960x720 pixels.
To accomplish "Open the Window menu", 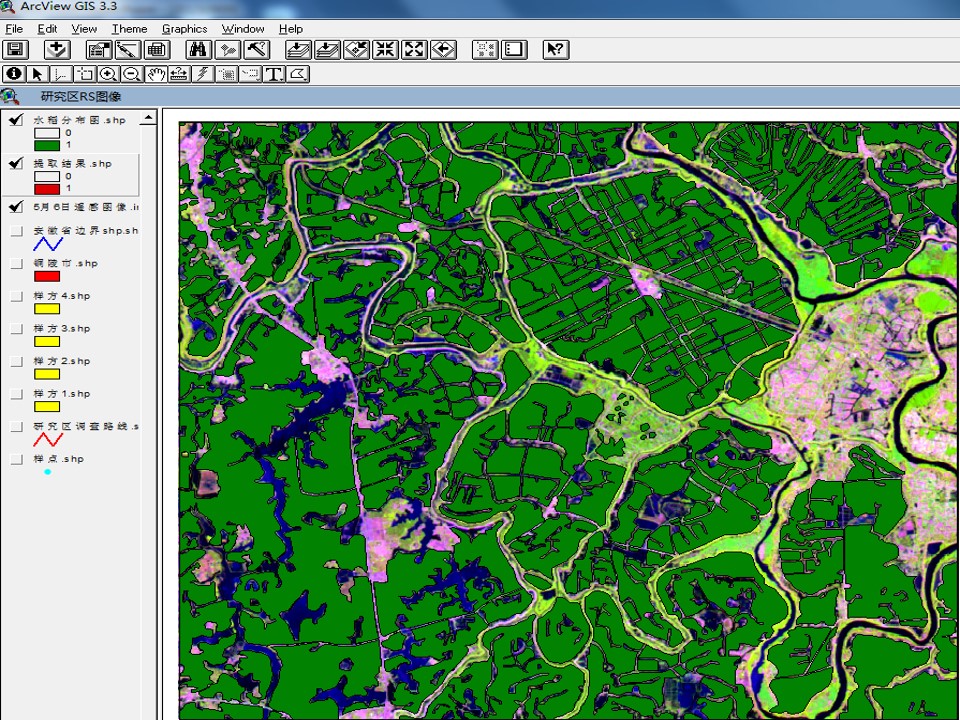I will pos(242,29).
